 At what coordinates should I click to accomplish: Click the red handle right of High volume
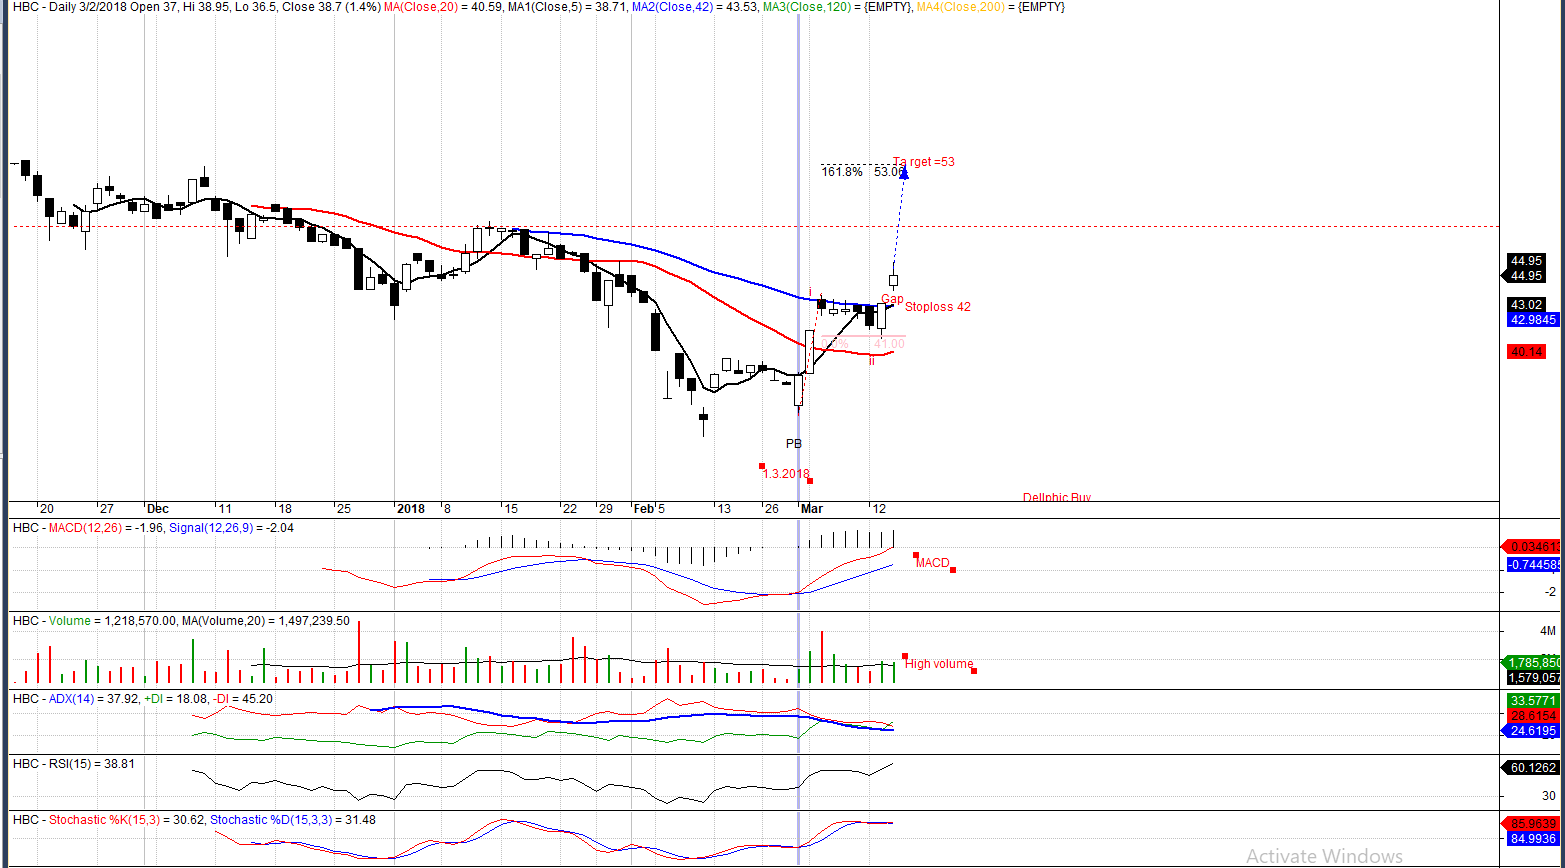point(974,670)
